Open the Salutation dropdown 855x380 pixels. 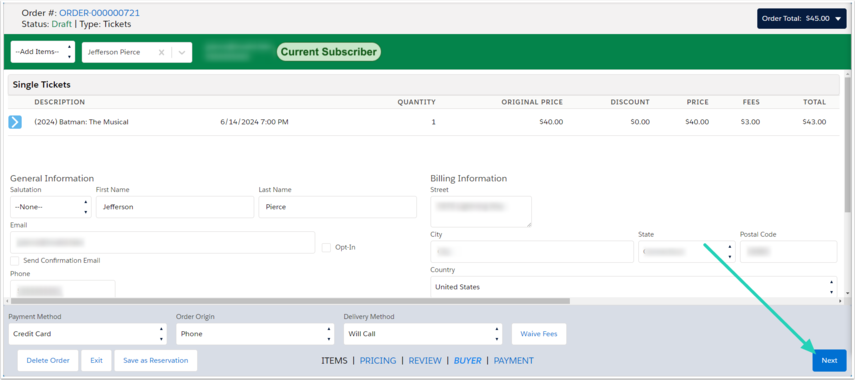(x=51, y=207)
